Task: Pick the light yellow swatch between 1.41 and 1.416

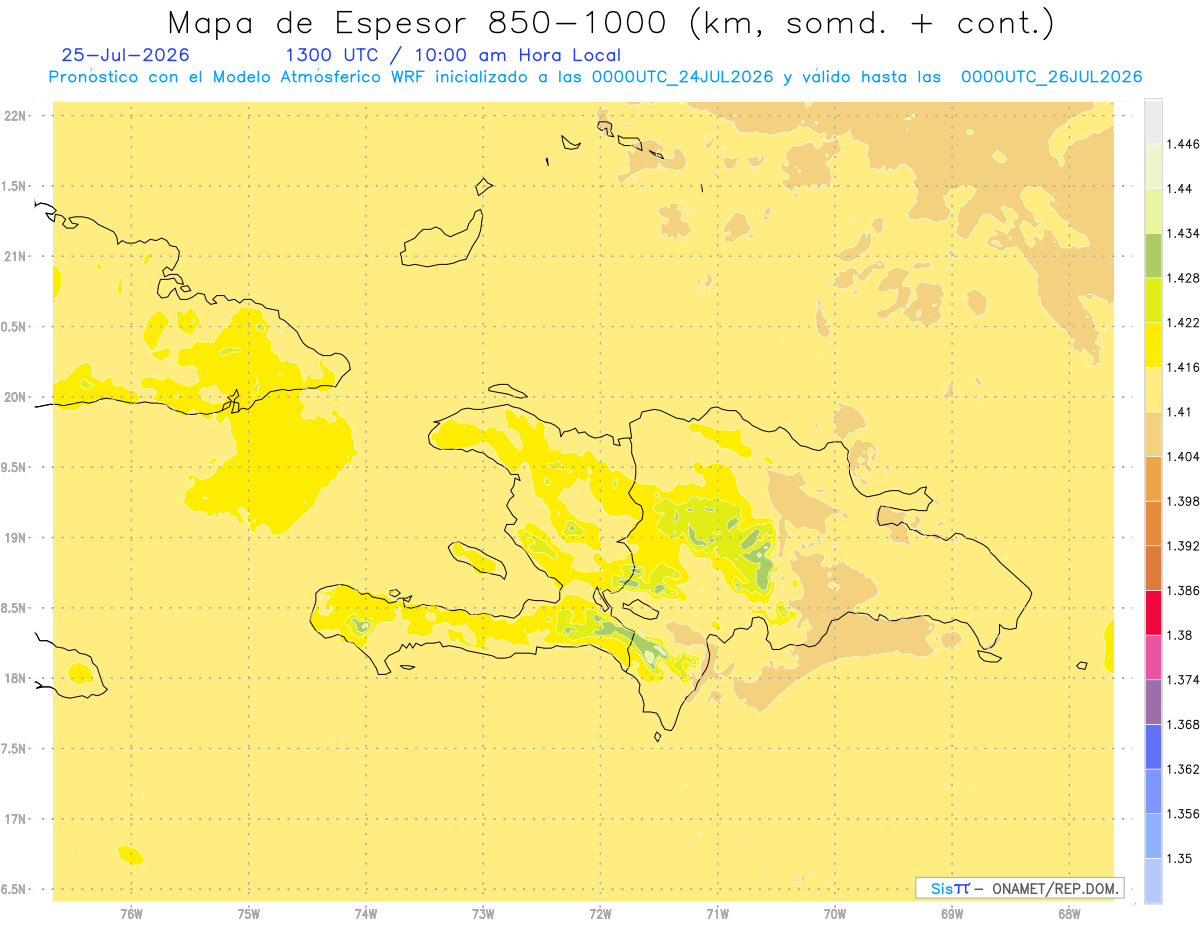Action: (1153, 389)
